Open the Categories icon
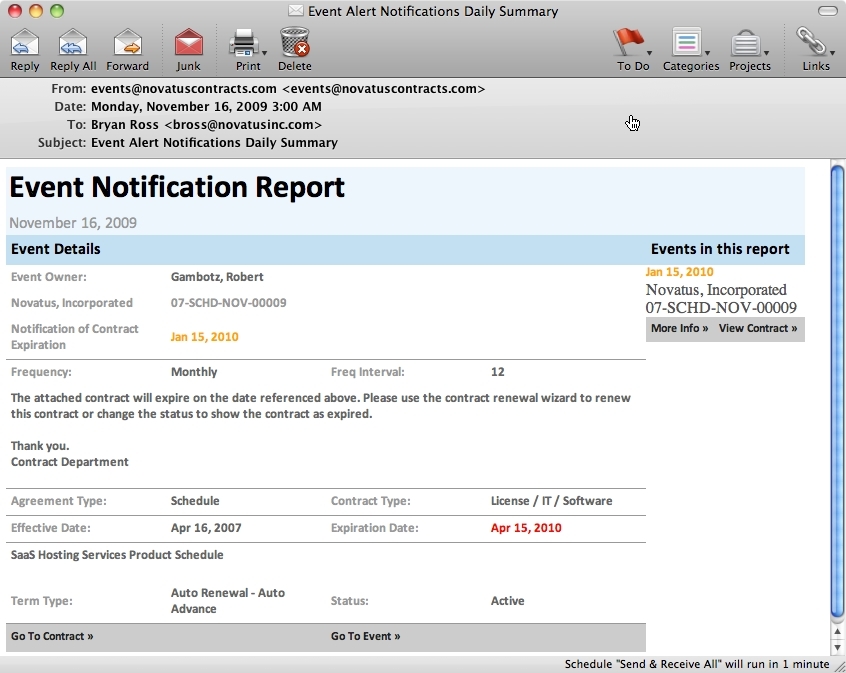This screenshot has width=846, height=673. 687,42
